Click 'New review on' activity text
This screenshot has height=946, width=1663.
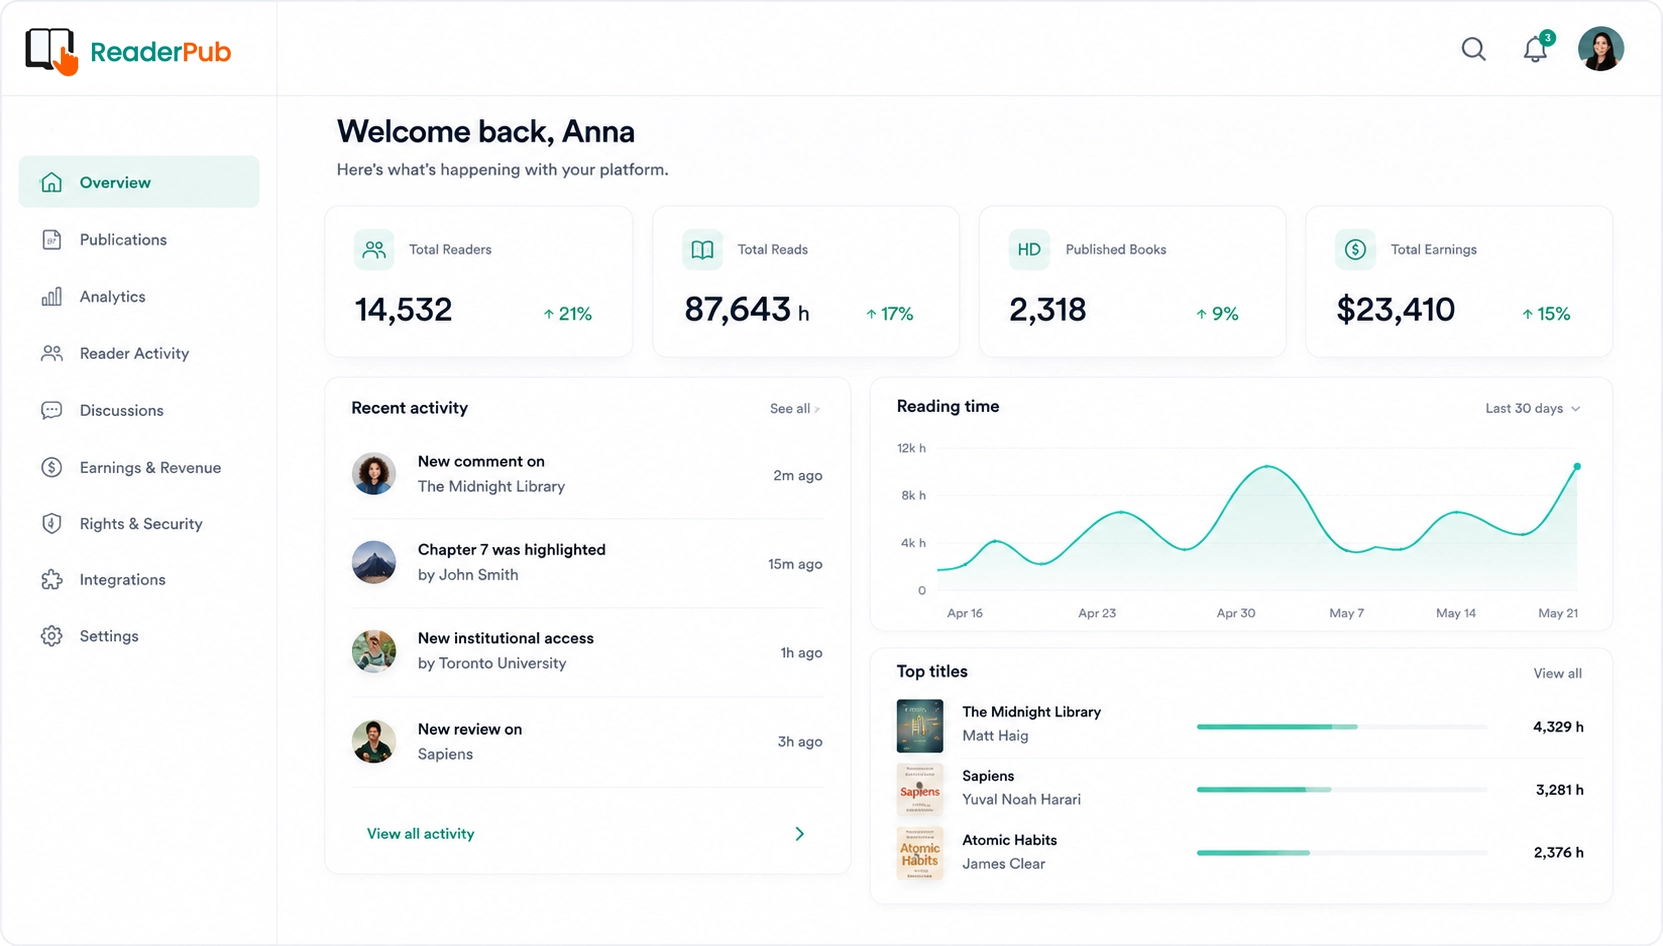pyautogui.click(x=470, y=729)
